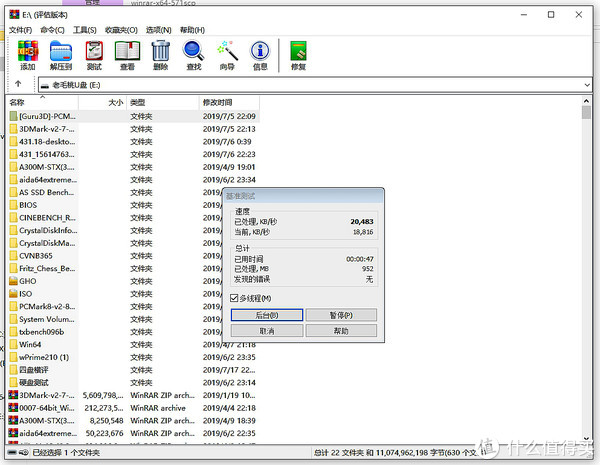
Task: Open the Help (帮助) menu
Action: [192, 30]
